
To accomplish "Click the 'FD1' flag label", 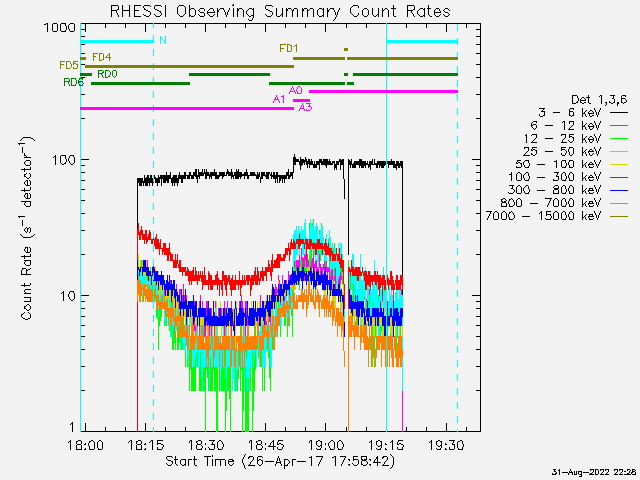I will coord(289,48).
